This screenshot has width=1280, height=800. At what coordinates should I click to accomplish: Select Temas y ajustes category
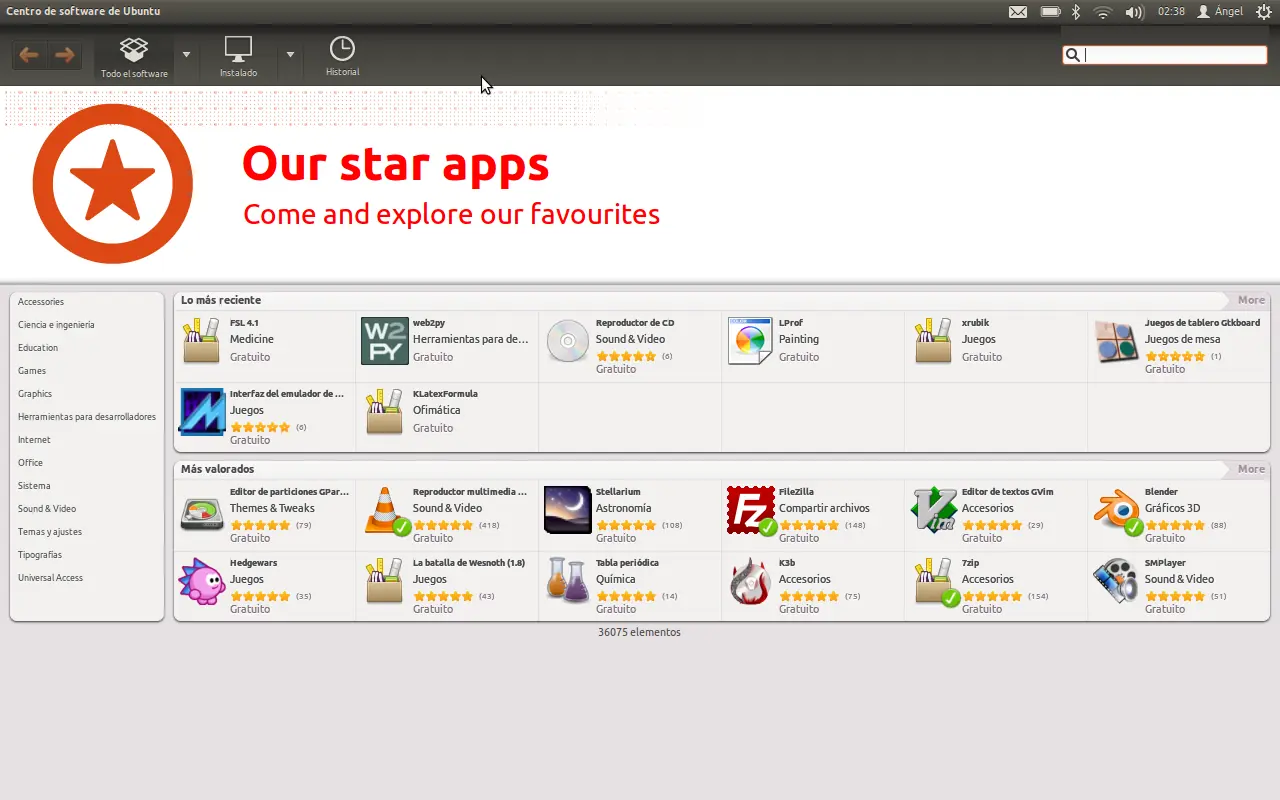pyautogui.click(x=50, y=532)
